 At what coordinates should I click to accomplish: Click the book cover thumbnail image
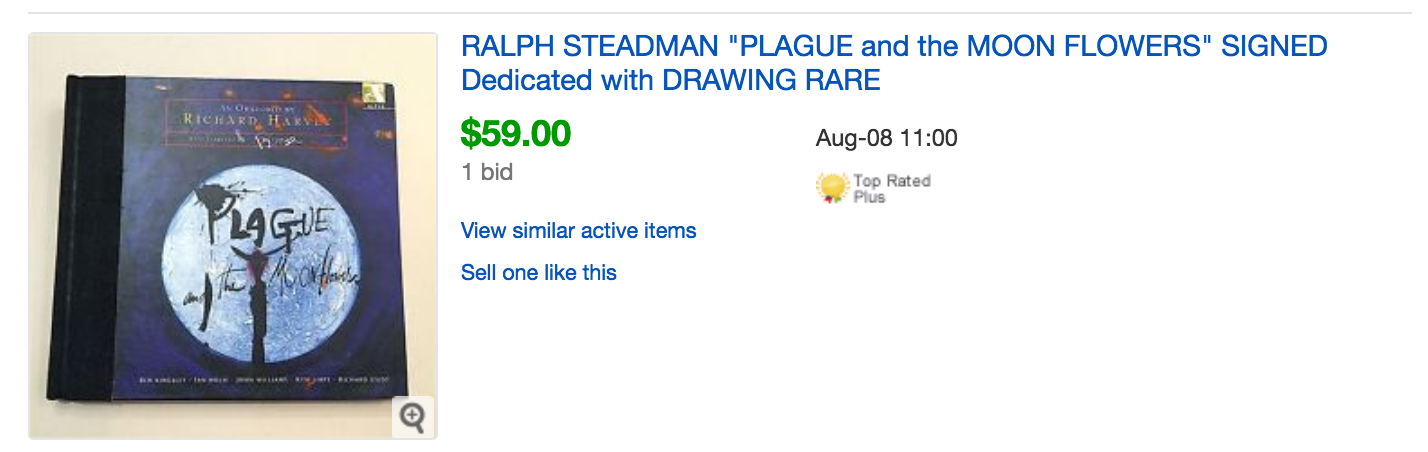click(x=233, y=236)
